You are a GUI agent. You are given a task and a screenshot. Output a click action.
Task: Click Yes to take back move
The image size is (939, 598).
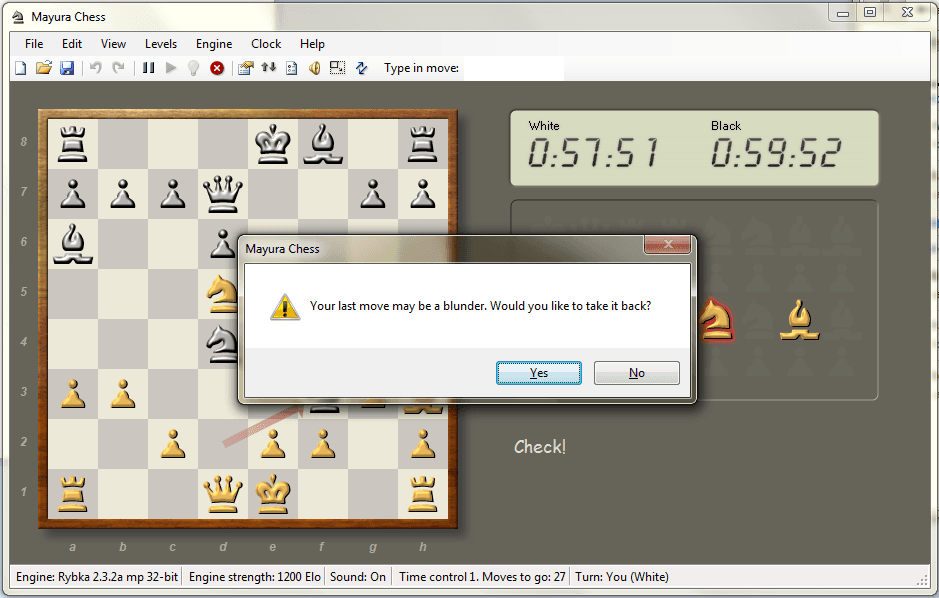[x=538, y=373]
